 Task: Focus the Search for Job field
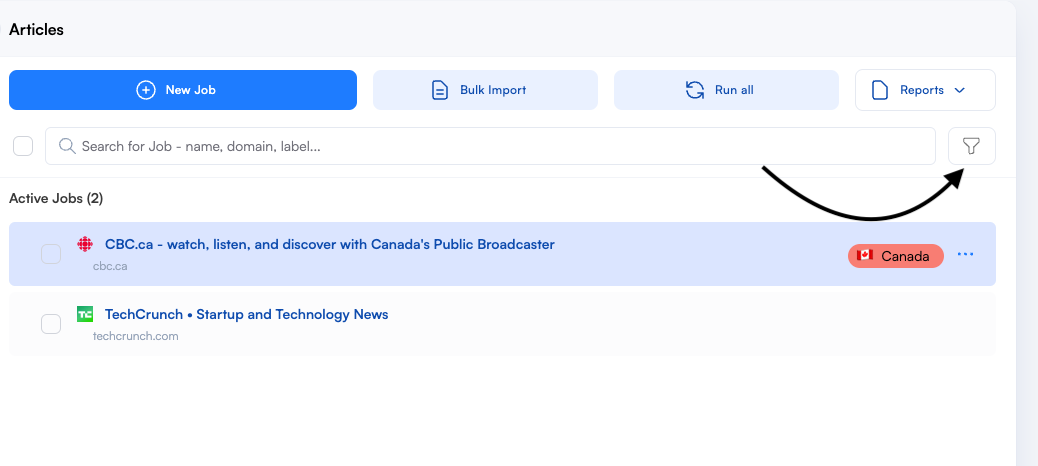click(491, 146)
